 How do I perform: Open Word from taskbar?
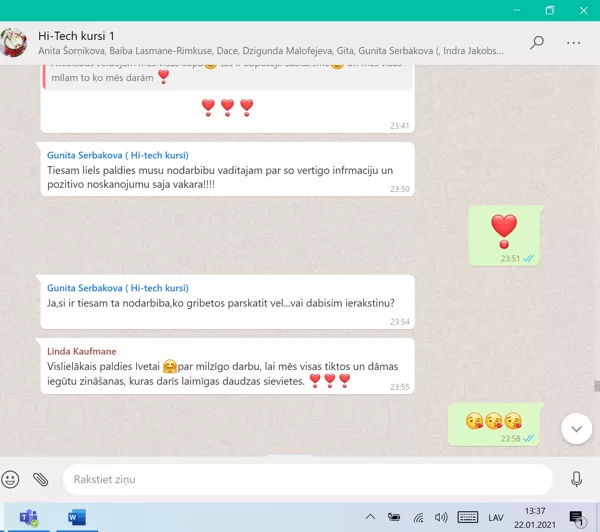pos(77,517)
